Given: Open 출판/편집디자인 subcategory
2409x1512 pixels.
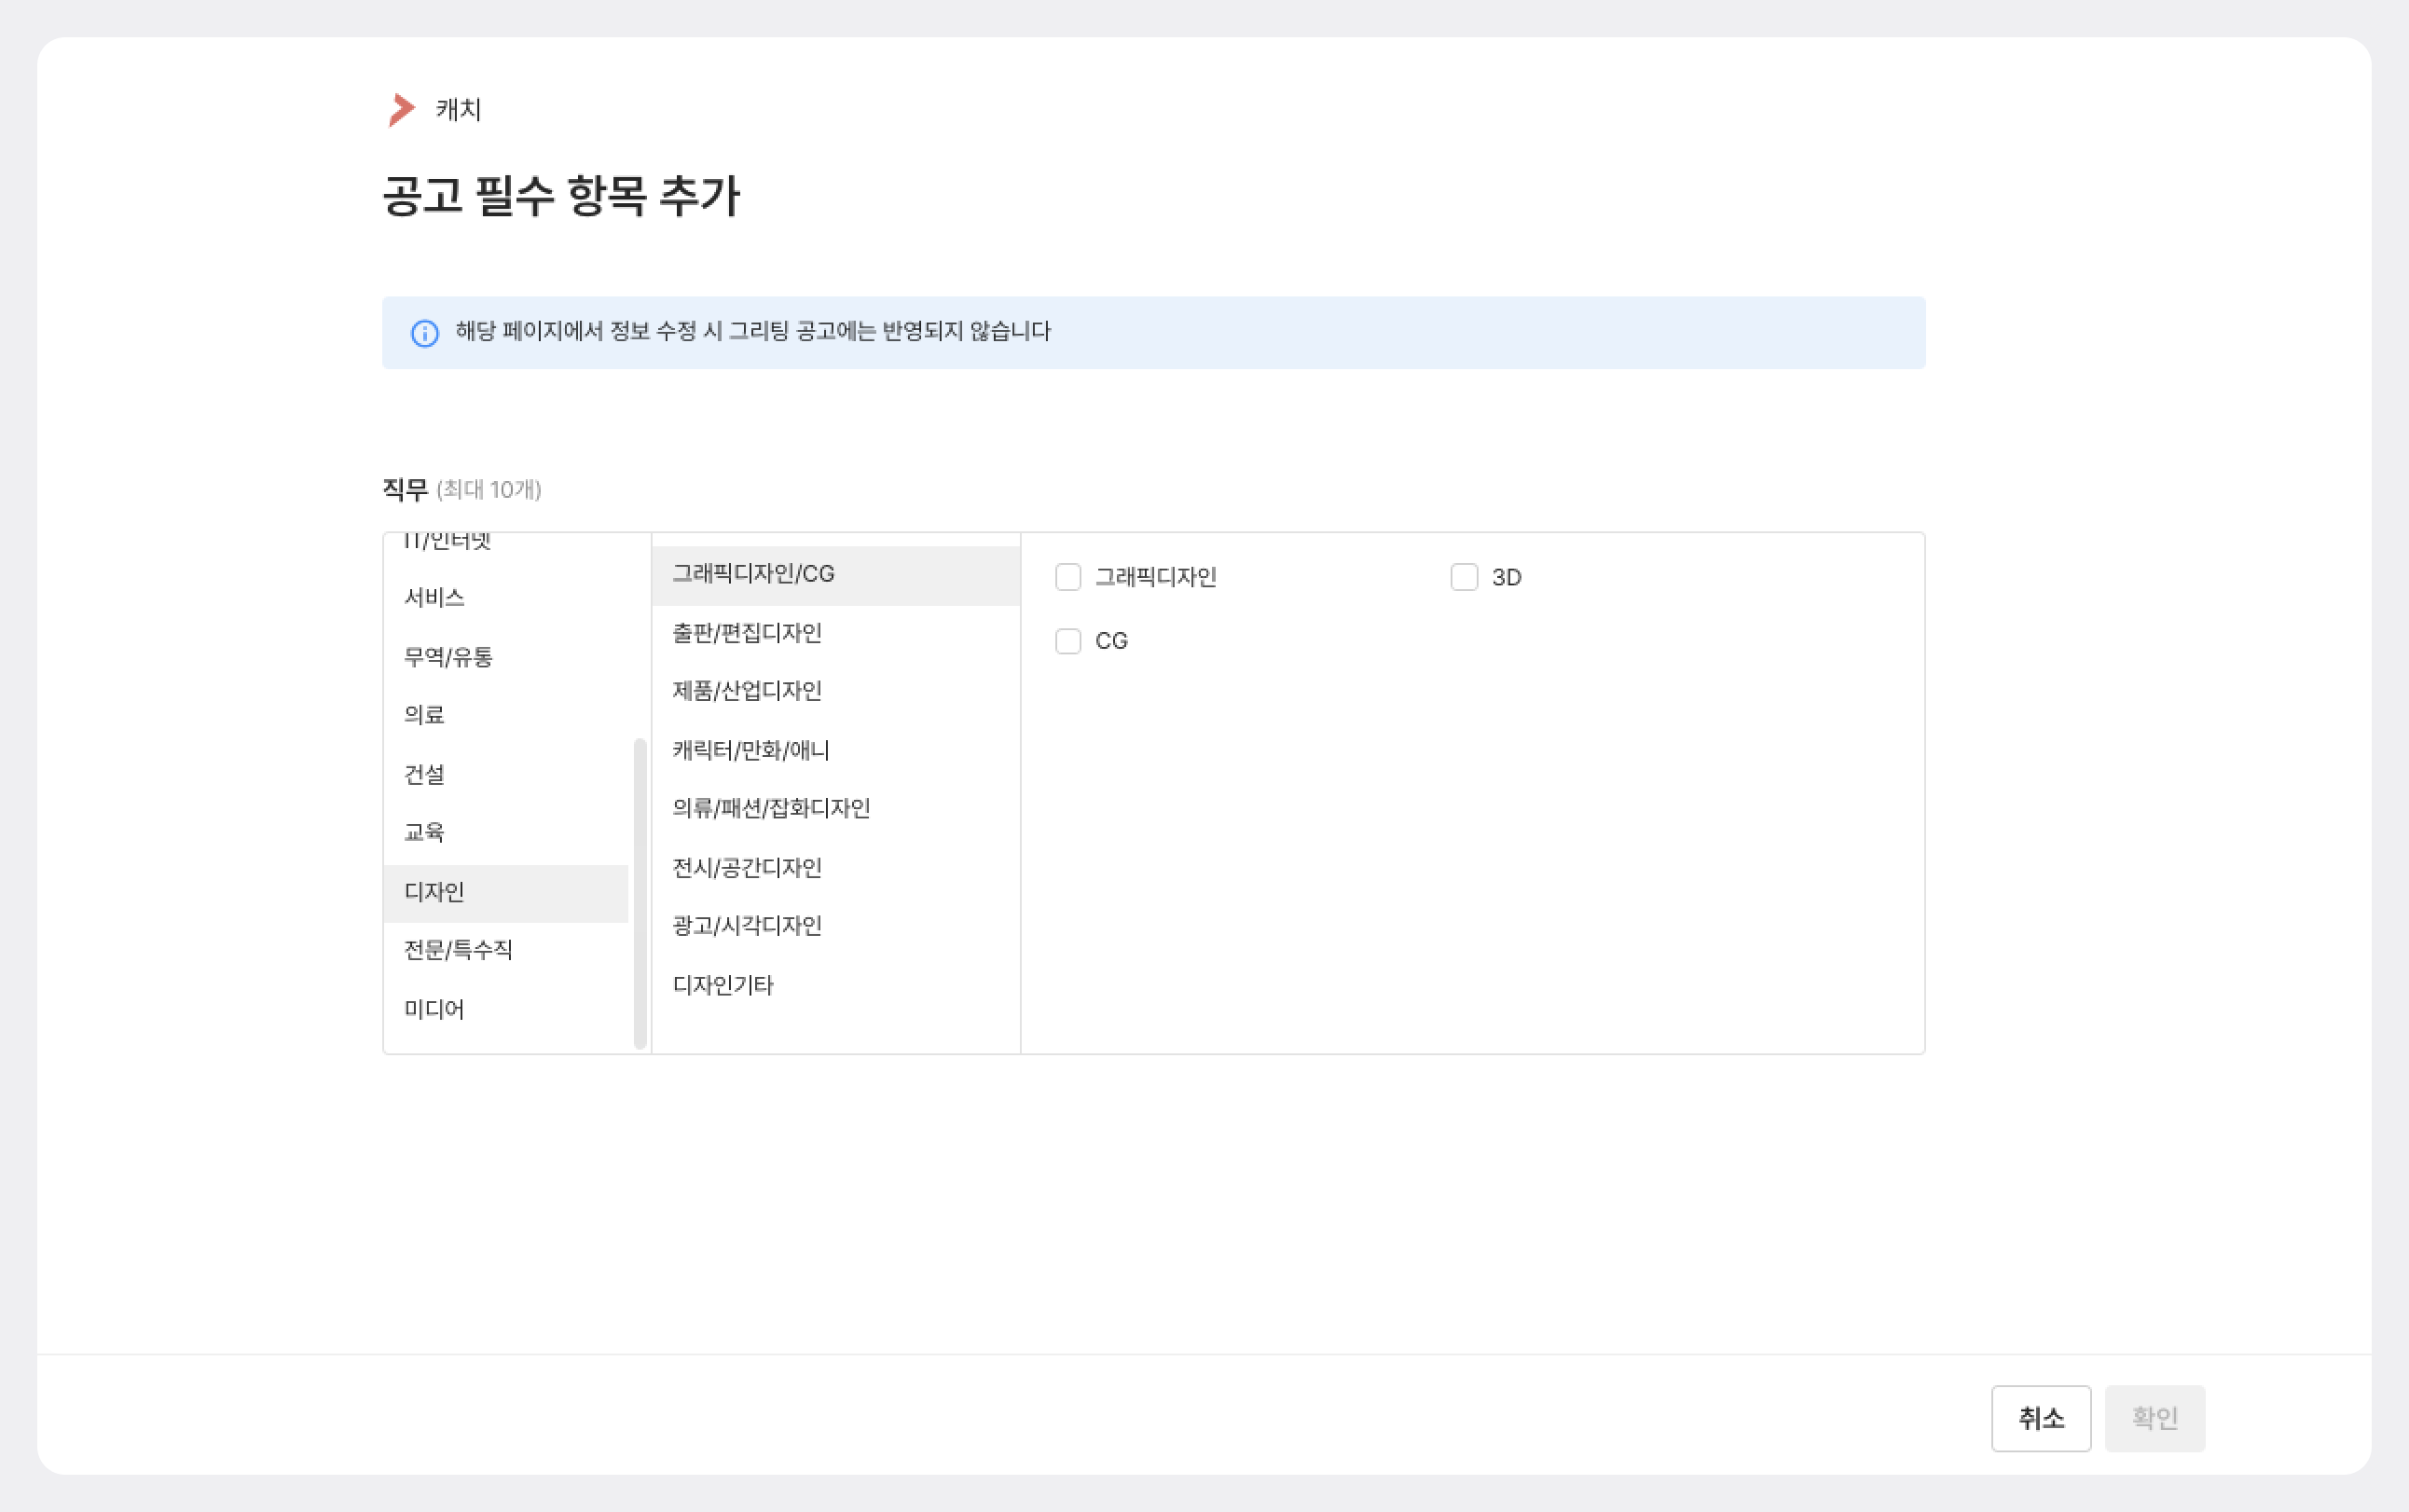Looking at the screenshot, I should coord(747,633).
